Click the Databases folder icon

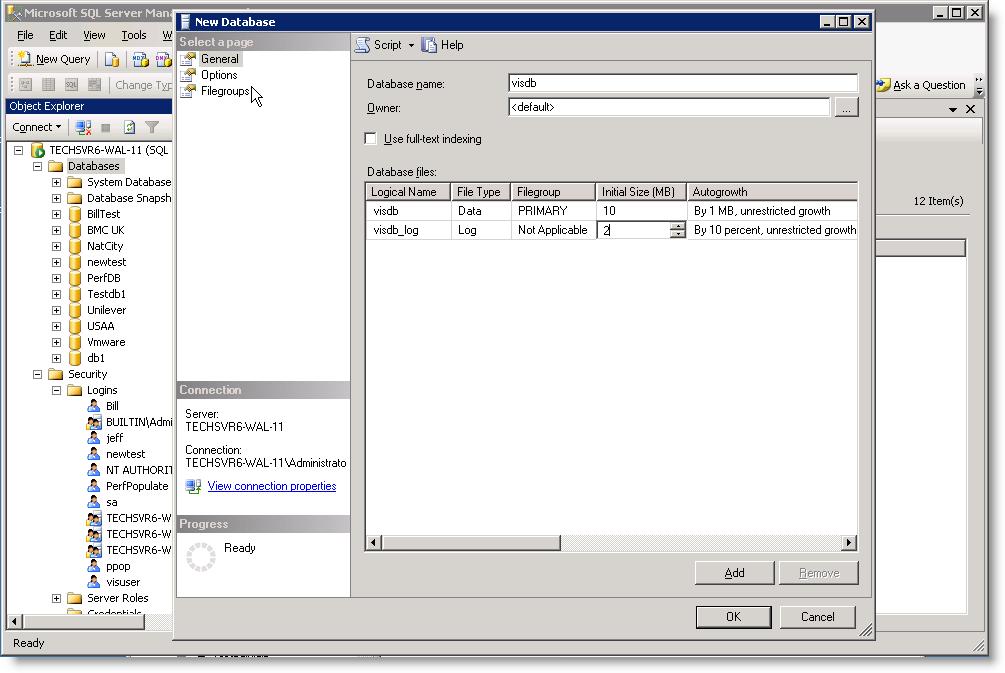click(x=56, y=166)
